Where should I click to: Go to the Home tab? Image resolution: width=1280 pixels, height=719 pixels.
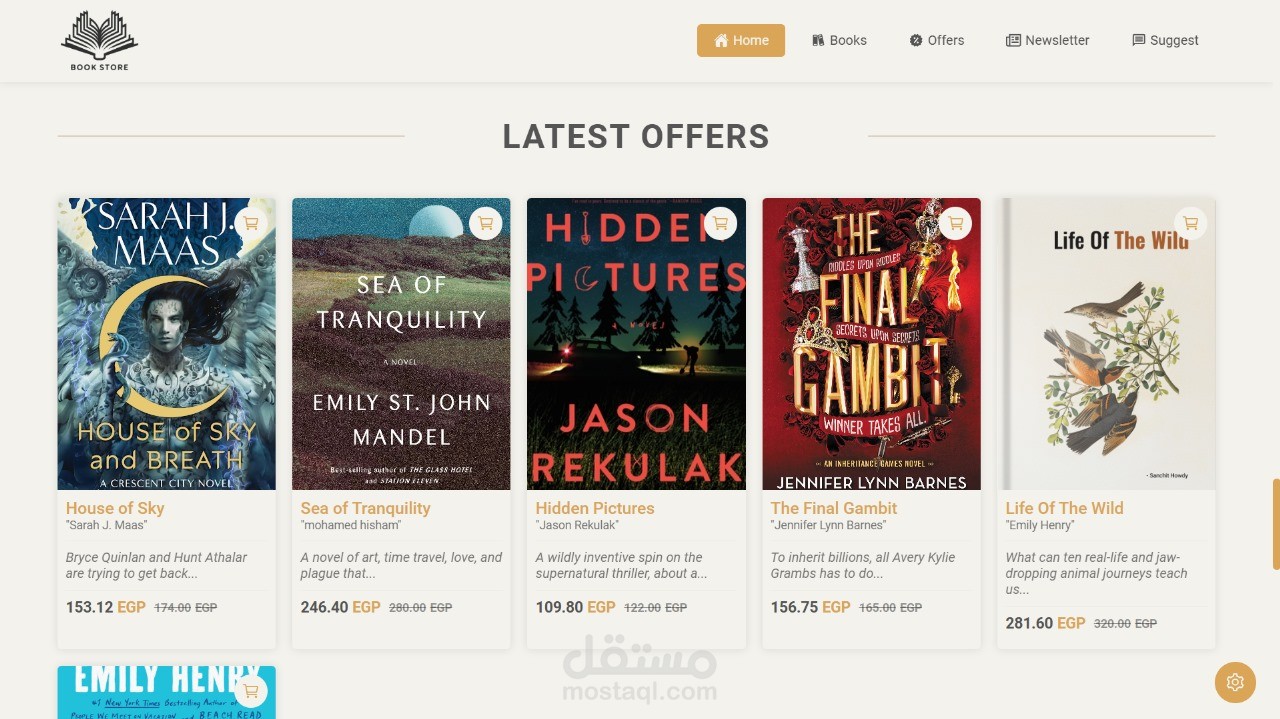[741, 40]
